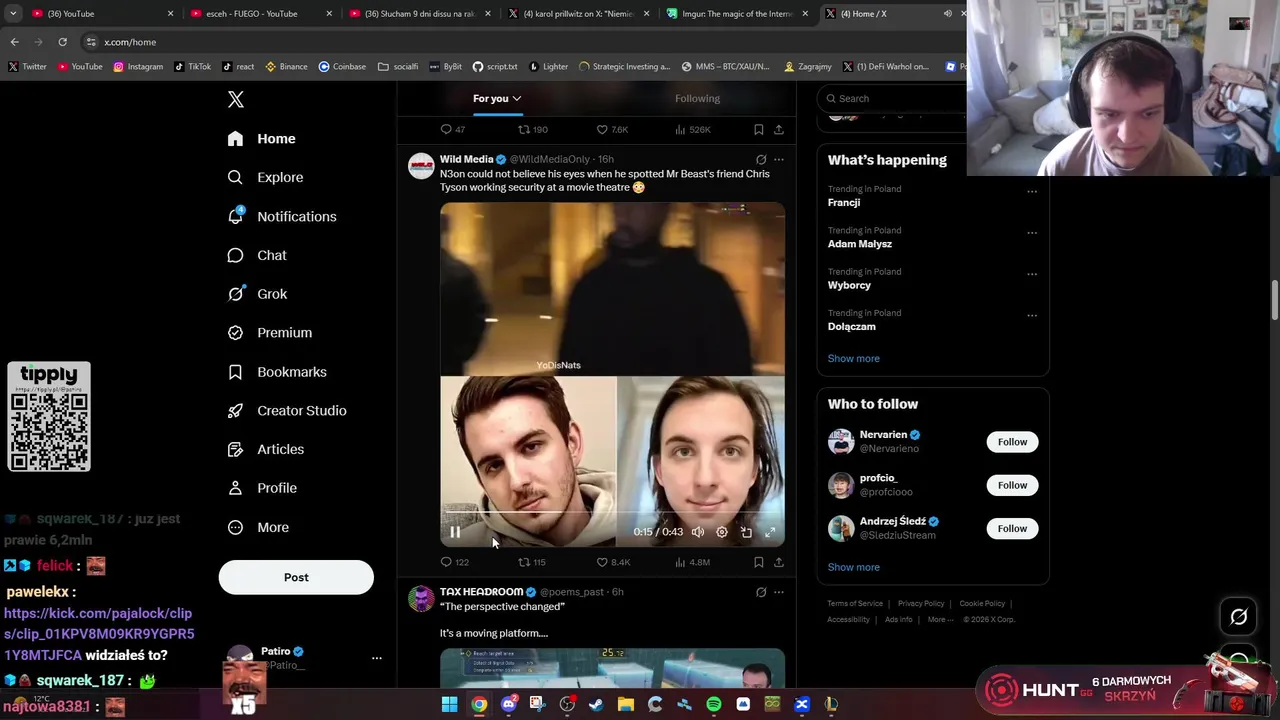Viewport: 1280px width, 720px height.
Task: Go back in Chrome browser
Action: click(14, 42)
